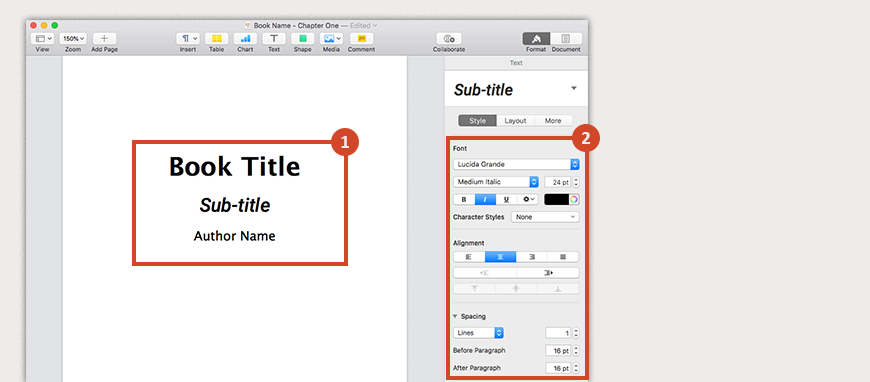Click the document proxy icon in title bar
Viewport: 870px width, 382px height.
pyautogui.click(x=248, y=26)
